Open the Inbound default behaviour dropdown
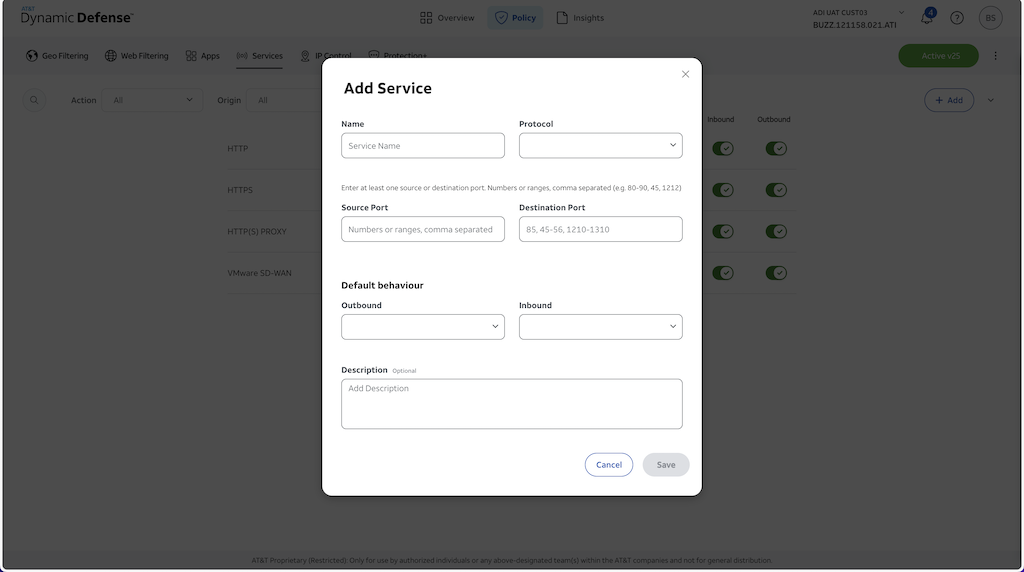 600,326
